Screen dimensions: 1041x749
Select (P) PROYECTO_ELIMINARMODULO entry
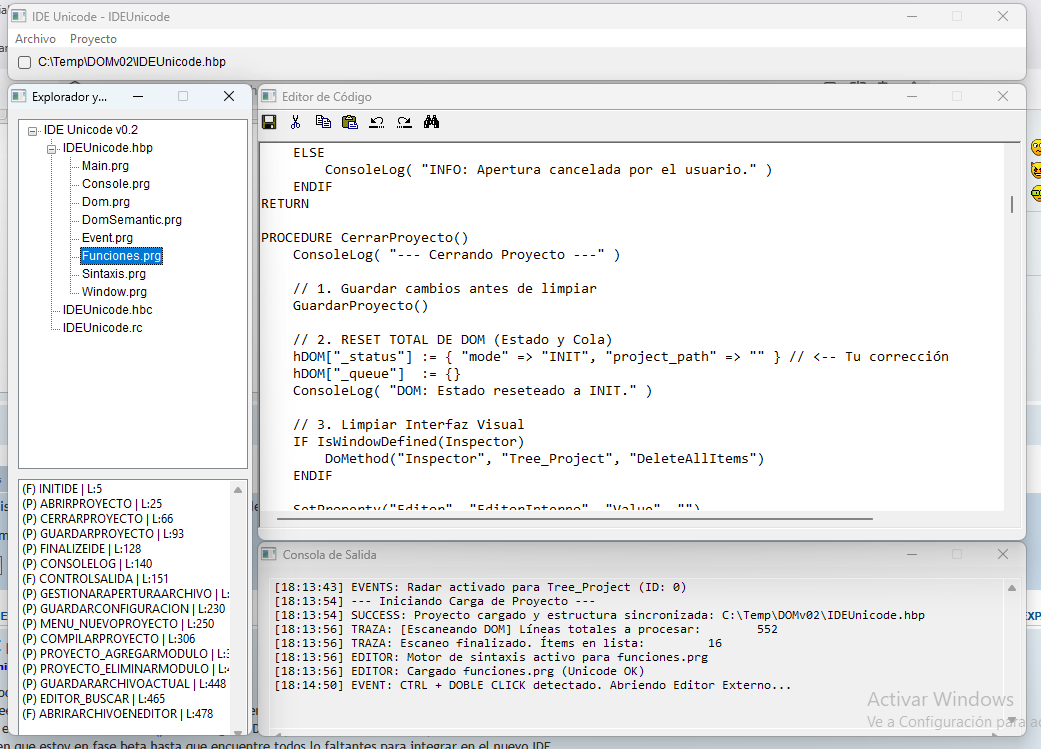coord(125,669)
